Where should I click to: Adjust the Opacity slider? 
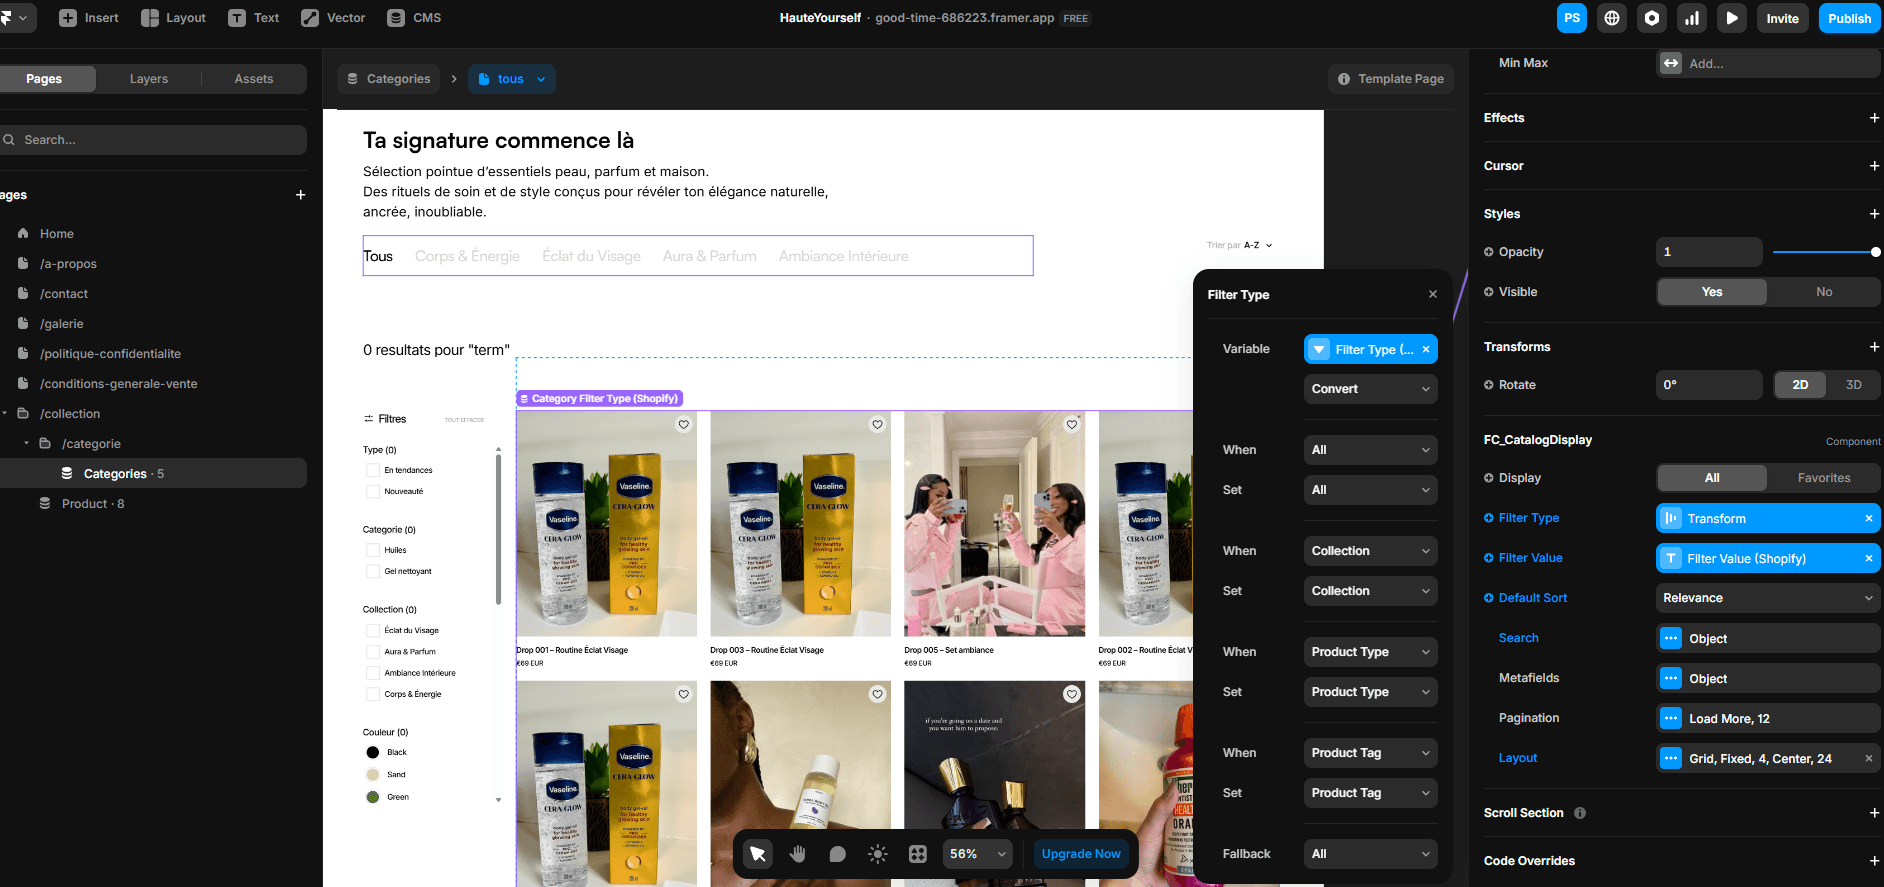pos(1826,252)
